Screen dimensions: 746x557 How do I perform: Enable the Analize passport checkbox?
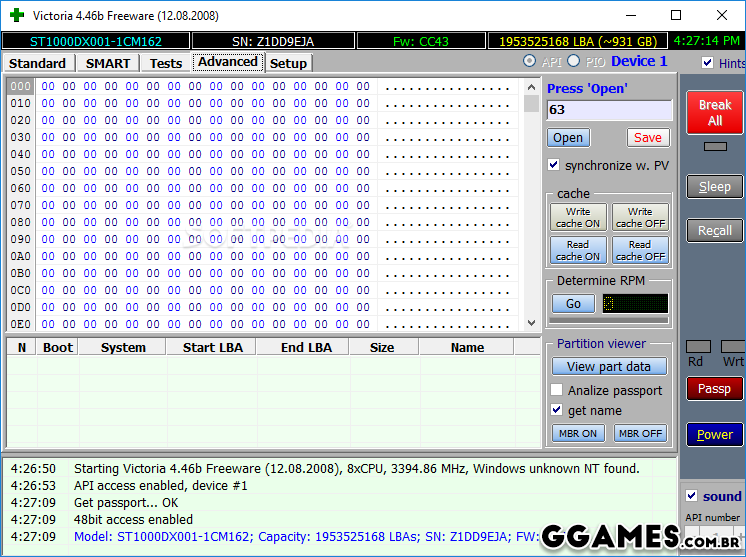click(558, 390)
